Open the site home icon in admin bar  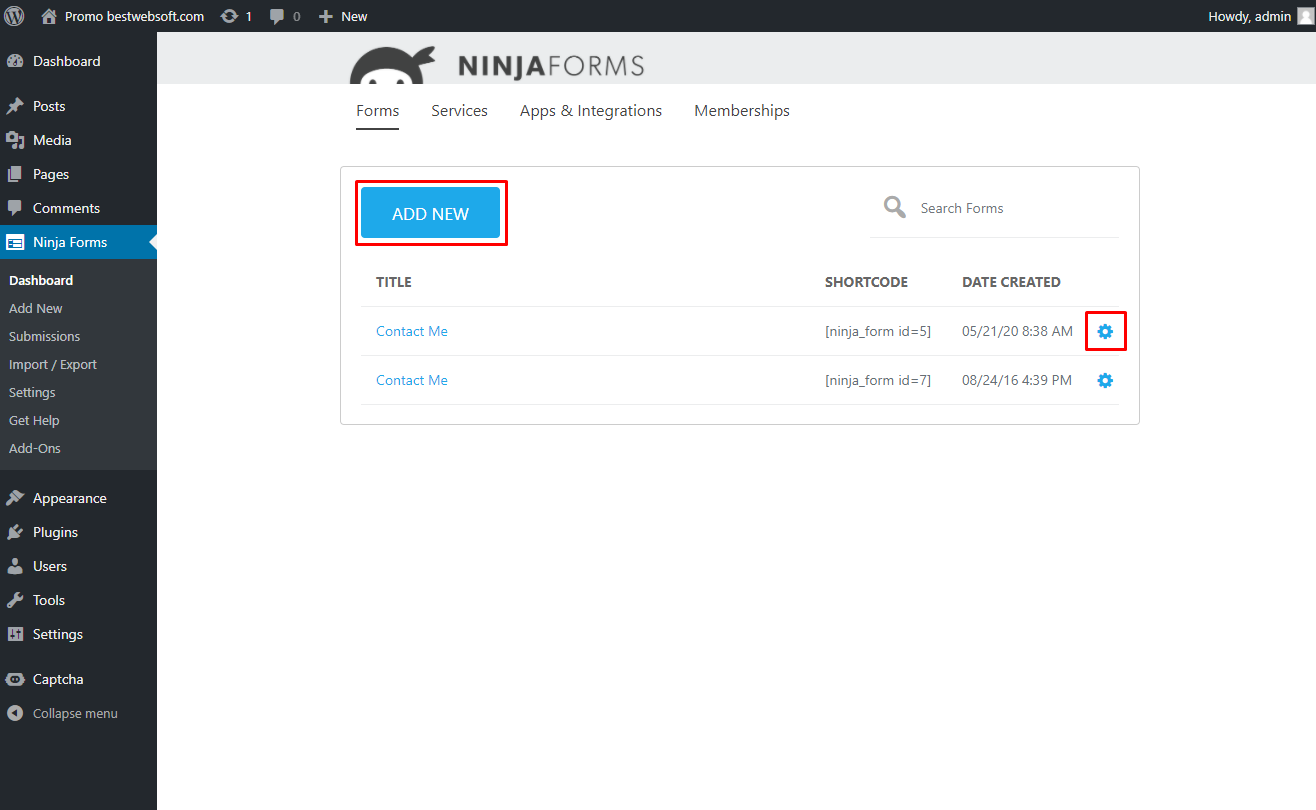point(49,16)
